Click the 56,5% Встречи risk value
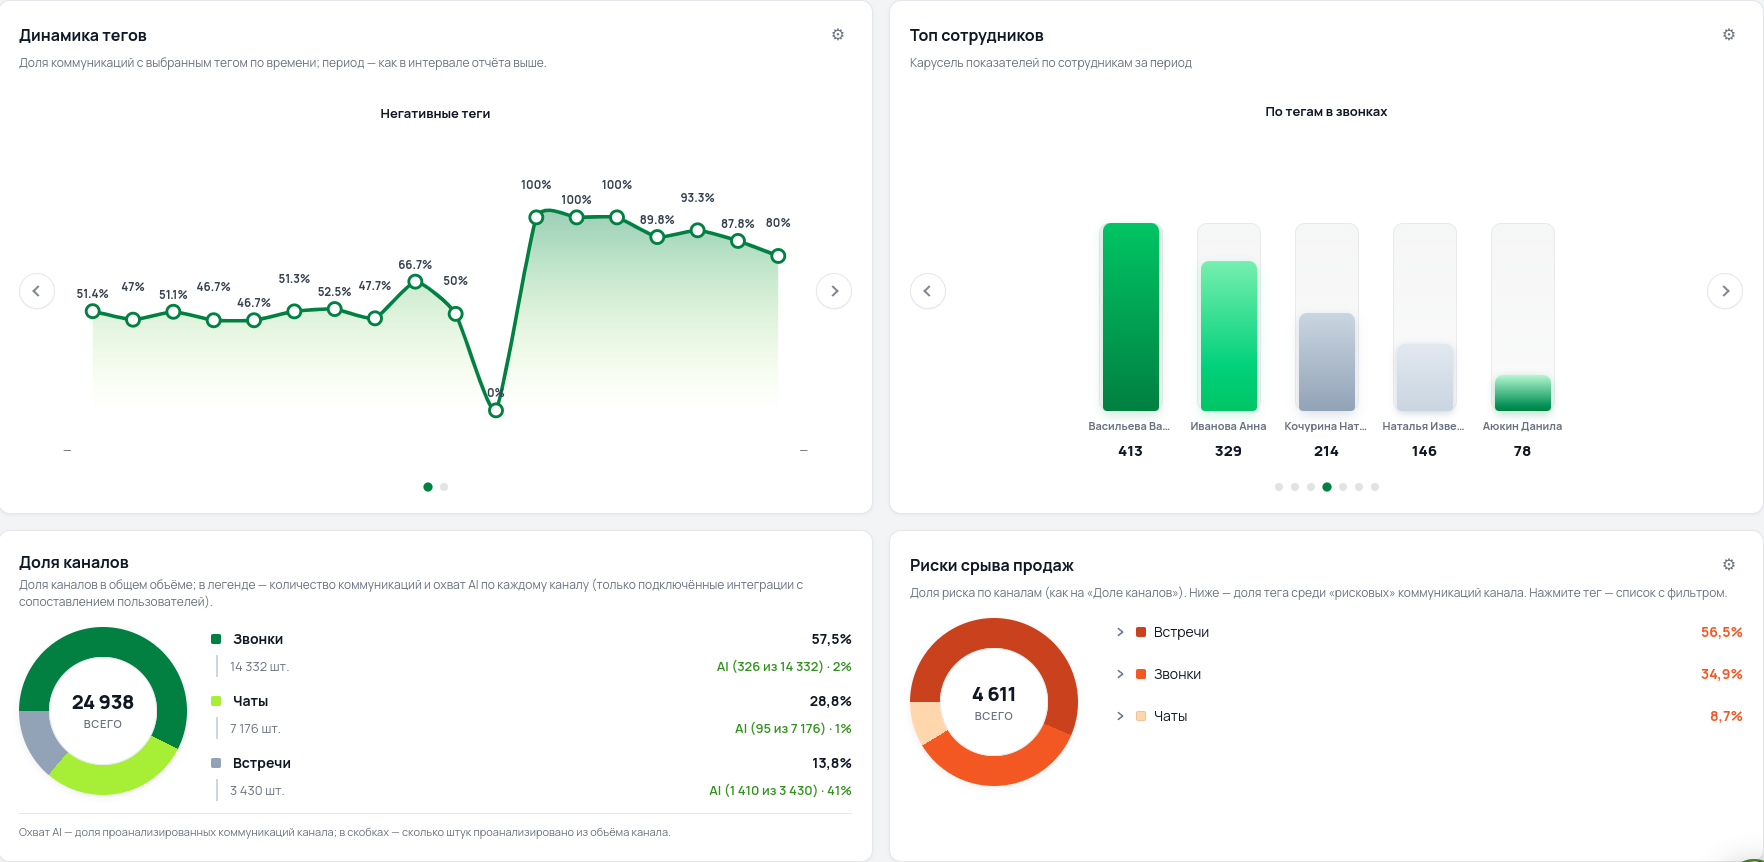Screen dimensions: 1764x862 pyautogui.click(x=1722, y=632)
